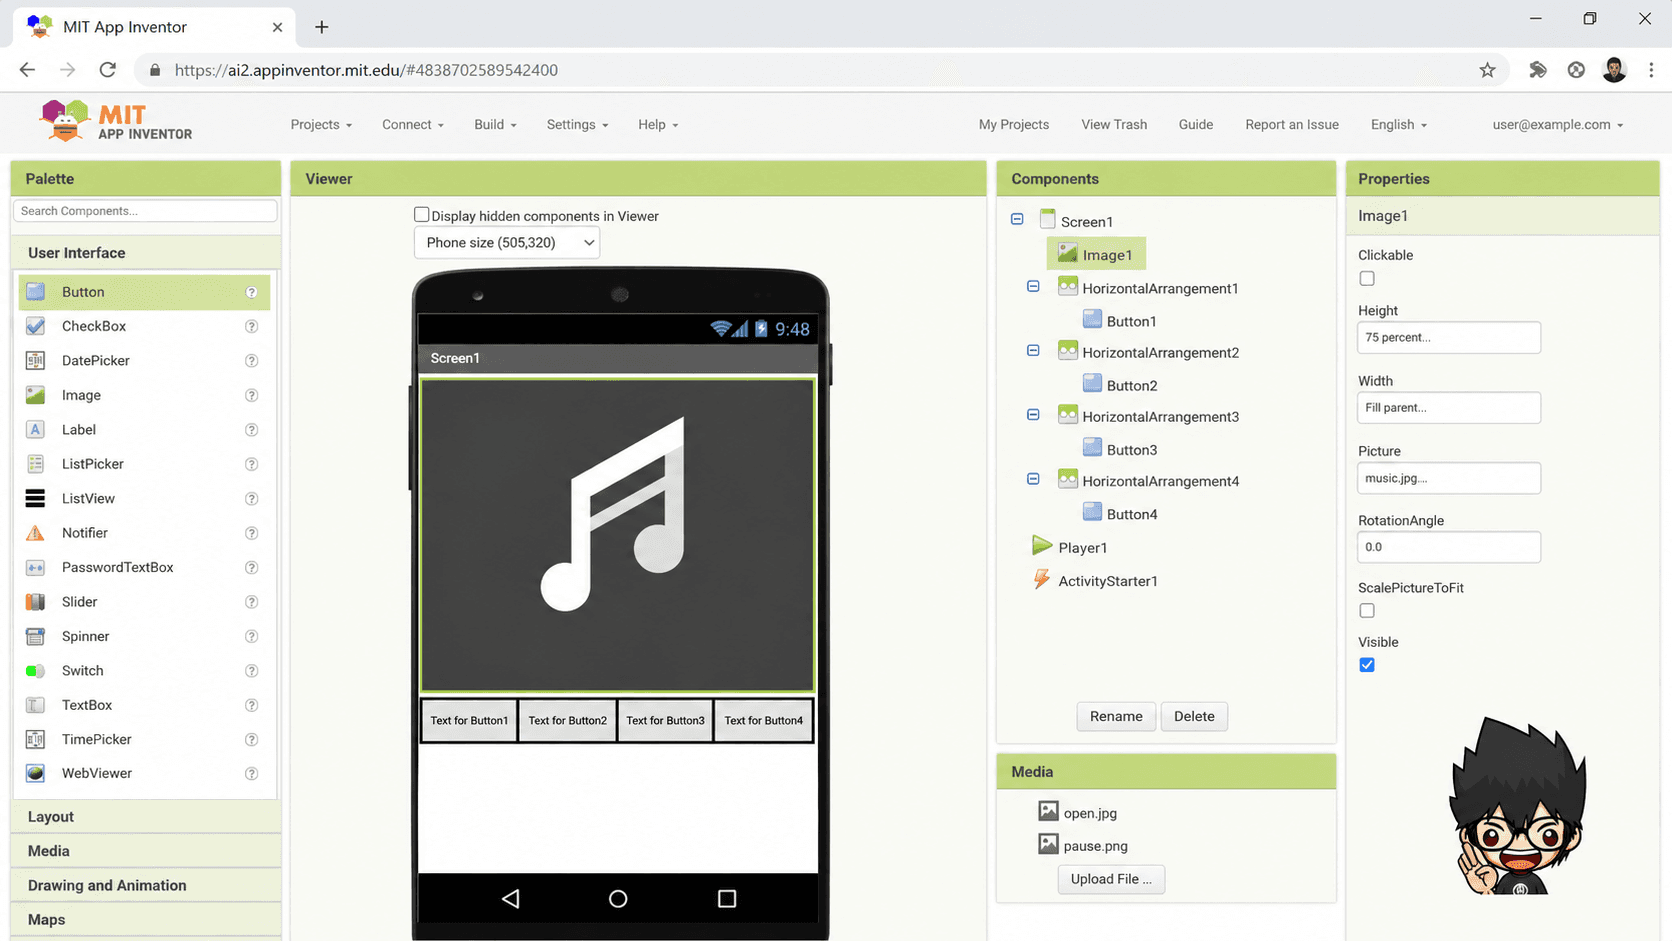1672x941 pixels.
Task: Click the open.jpg media file
Action: [x=1089, y=813]
